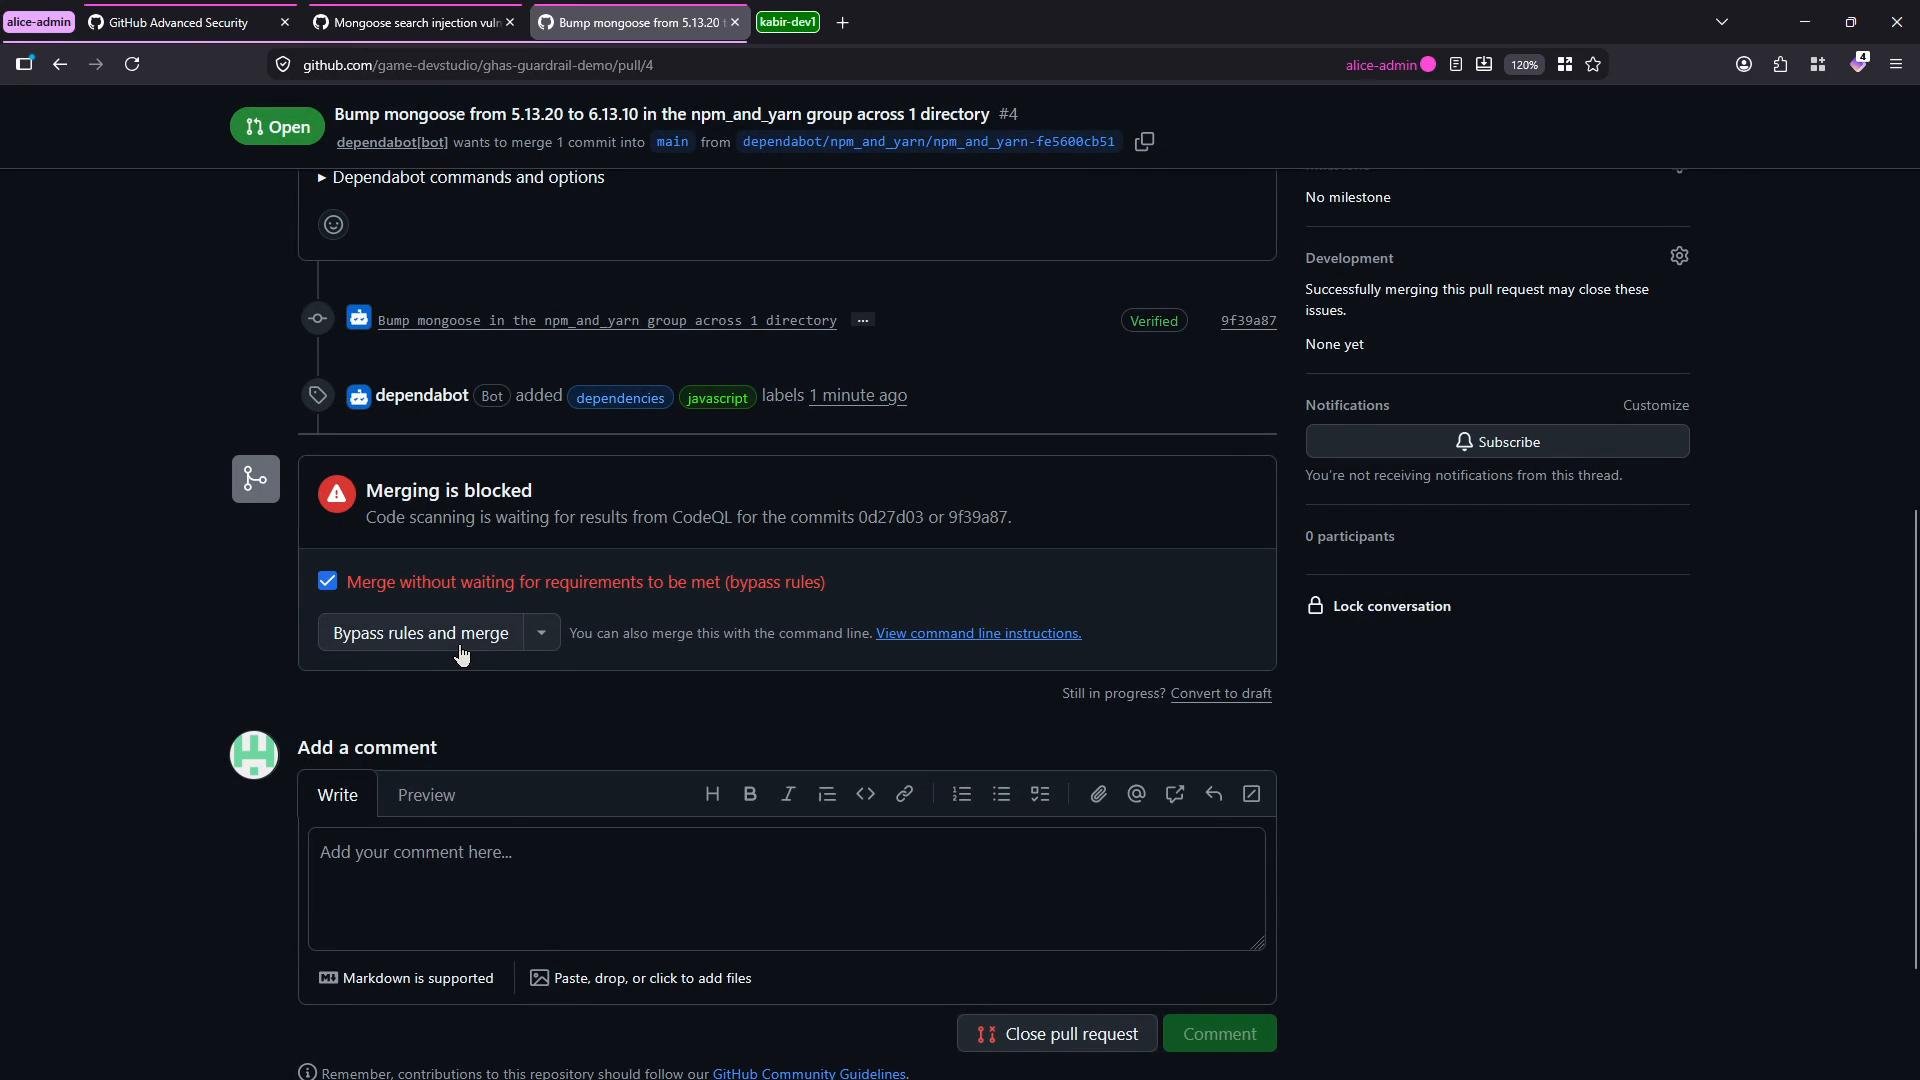Click into the comment text area
This screenshot has height=1080, width=1920.
(787, 889)
